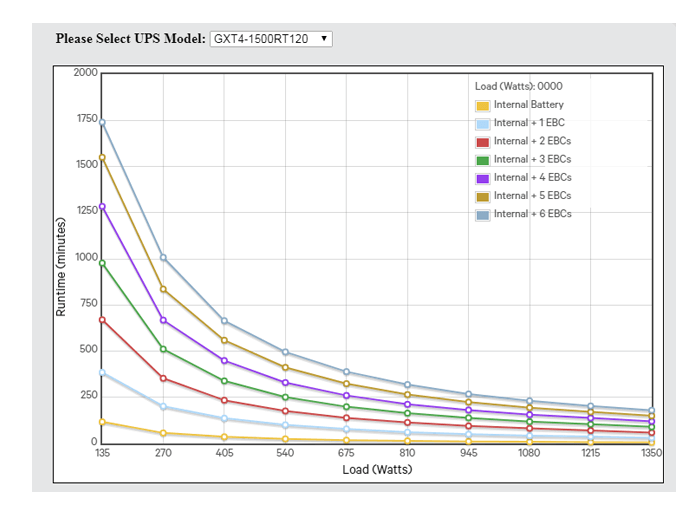Select the 6 EBCs data point at 135 watts
This screenshot has width=692, height=514.
click(x=102, y=122)
